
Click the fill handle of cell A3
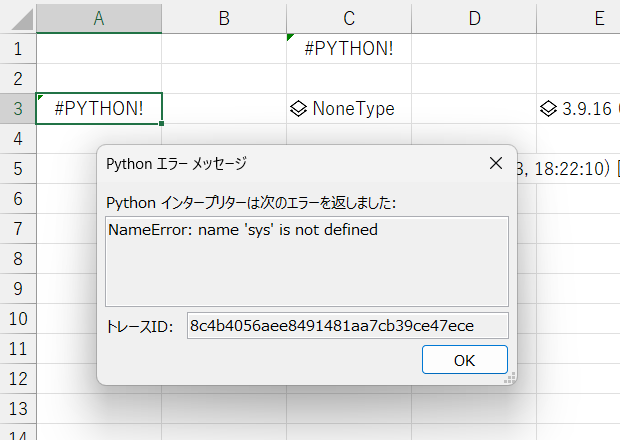coord(161,123)
